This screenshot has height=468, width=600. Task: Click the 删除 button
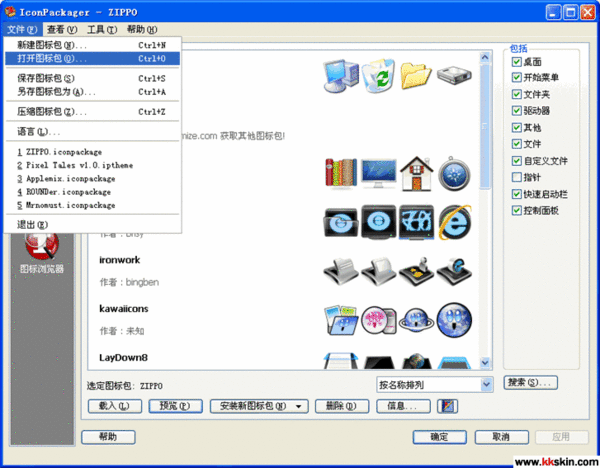pos(342,406)
